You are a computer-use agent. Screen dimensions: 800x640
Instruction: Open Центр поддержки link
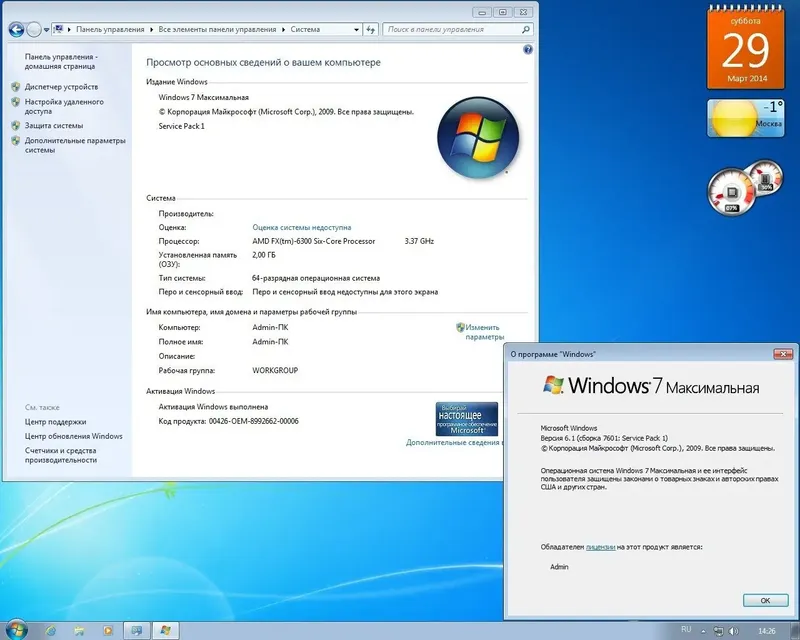(56, 422)
